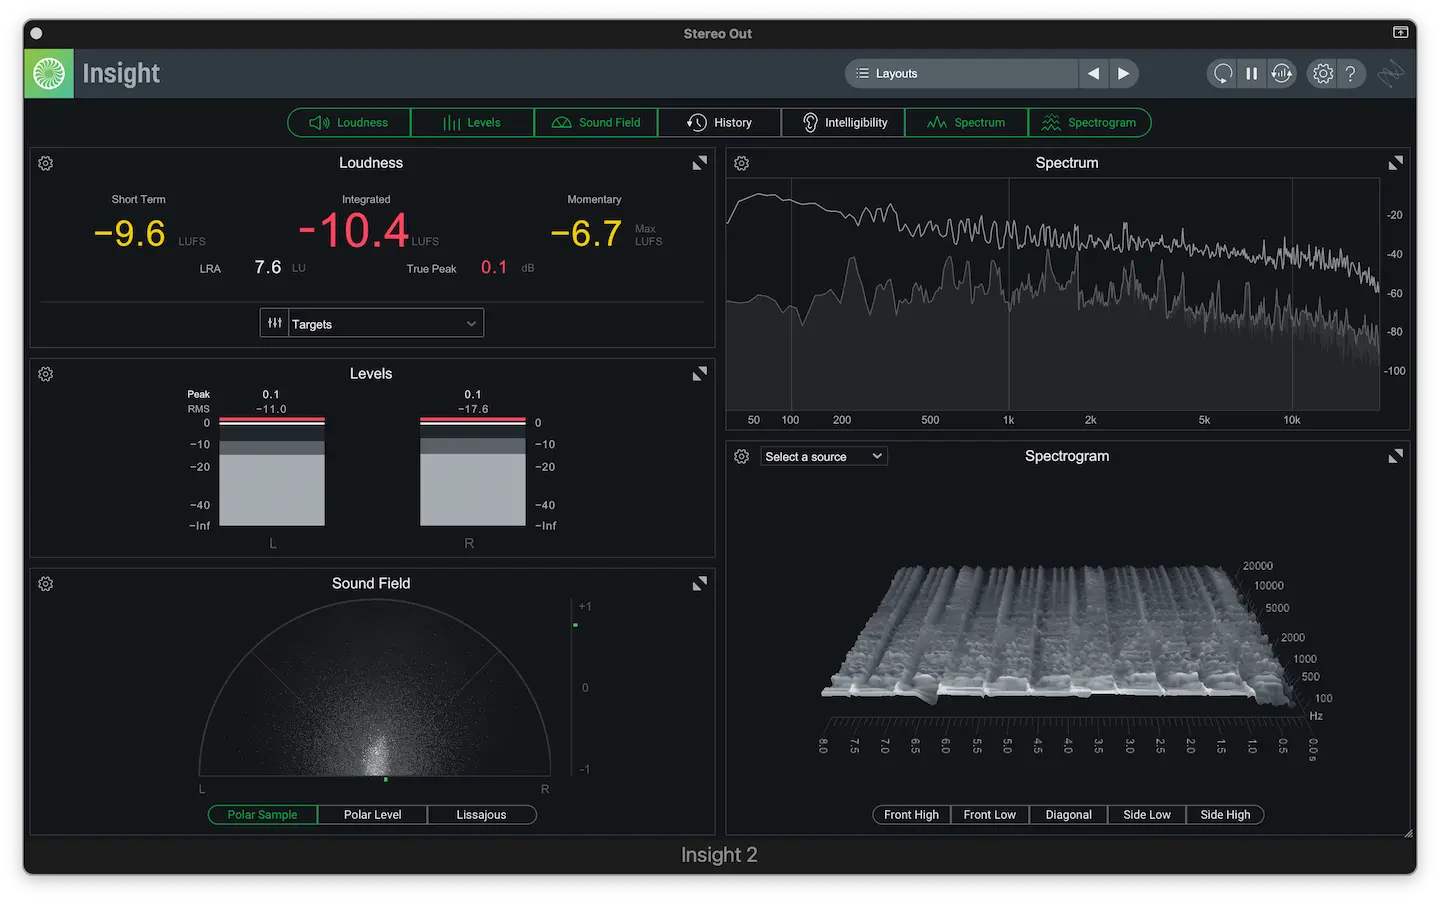This screenshot has width=1440, height=902.
Task: Pause metering with the pause button
Action: (x=1251, y=74)
